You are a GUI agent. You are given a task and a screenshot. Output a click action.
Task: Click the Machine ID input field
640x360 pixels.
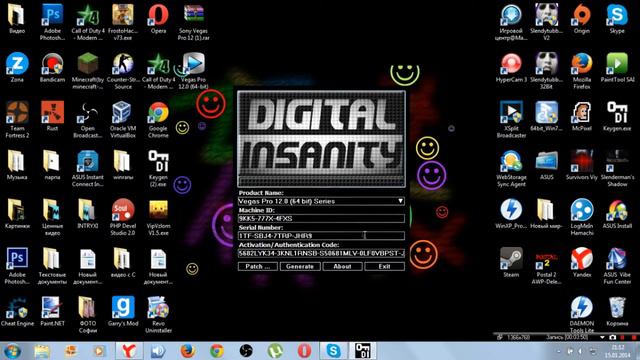coord(321,218)
